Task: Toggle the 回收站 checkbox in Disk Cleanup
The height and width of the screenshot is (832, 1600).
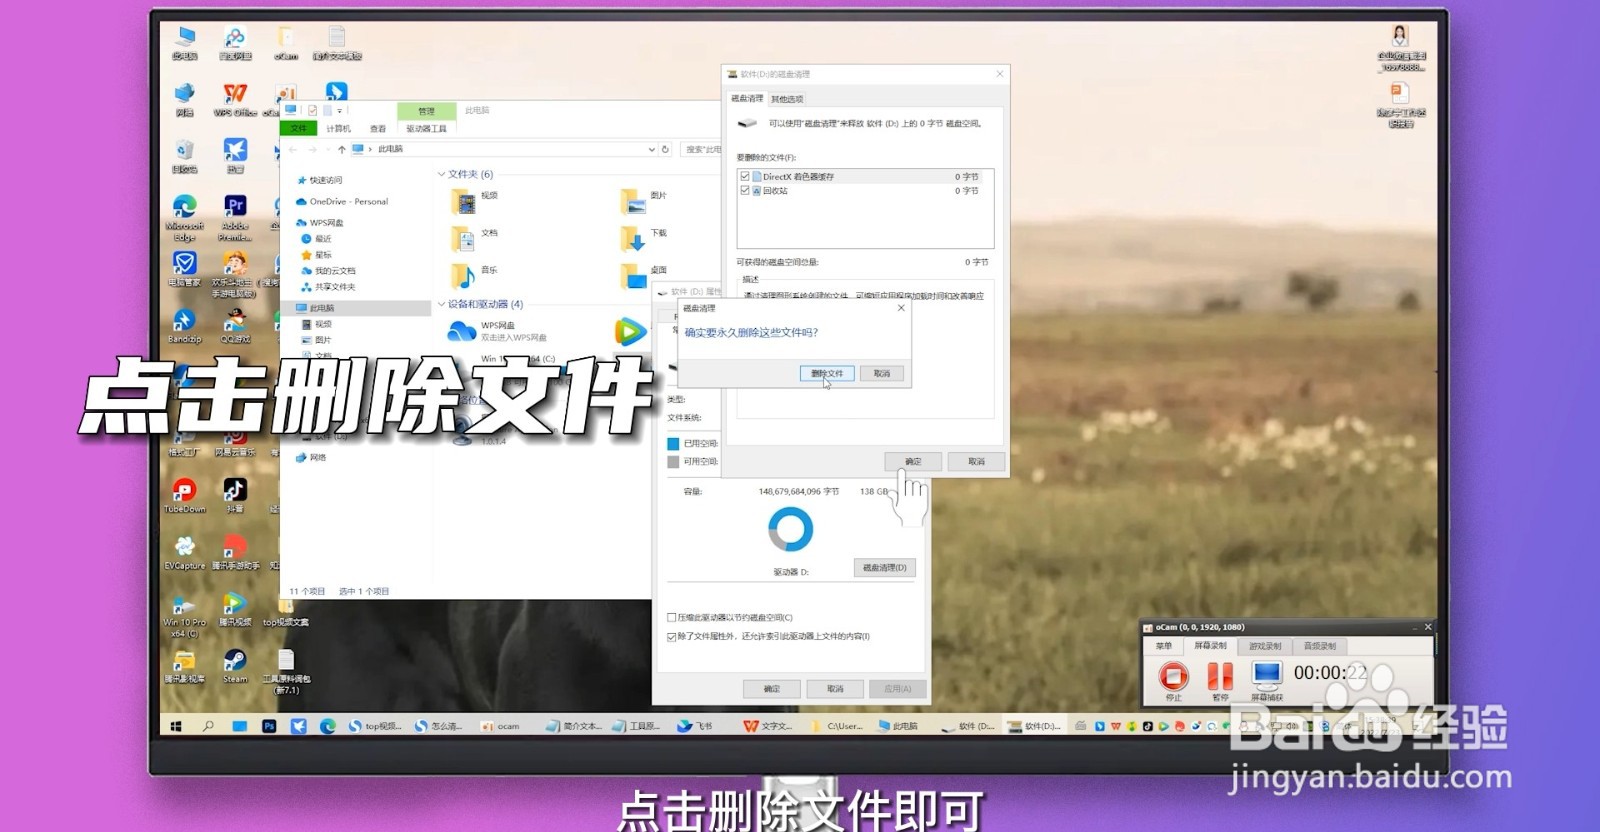Action: [x=745, y=190]
